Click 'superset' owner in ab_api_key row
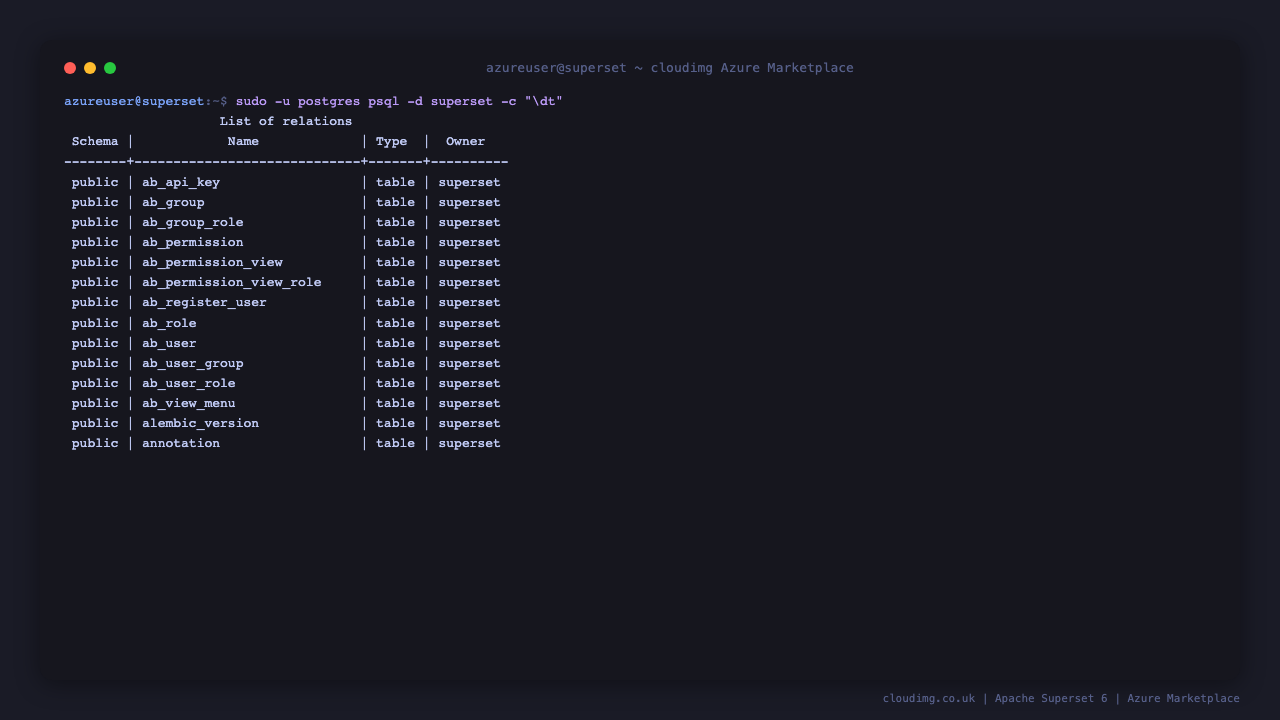The image size is (1280, 720). pos(469,182)
